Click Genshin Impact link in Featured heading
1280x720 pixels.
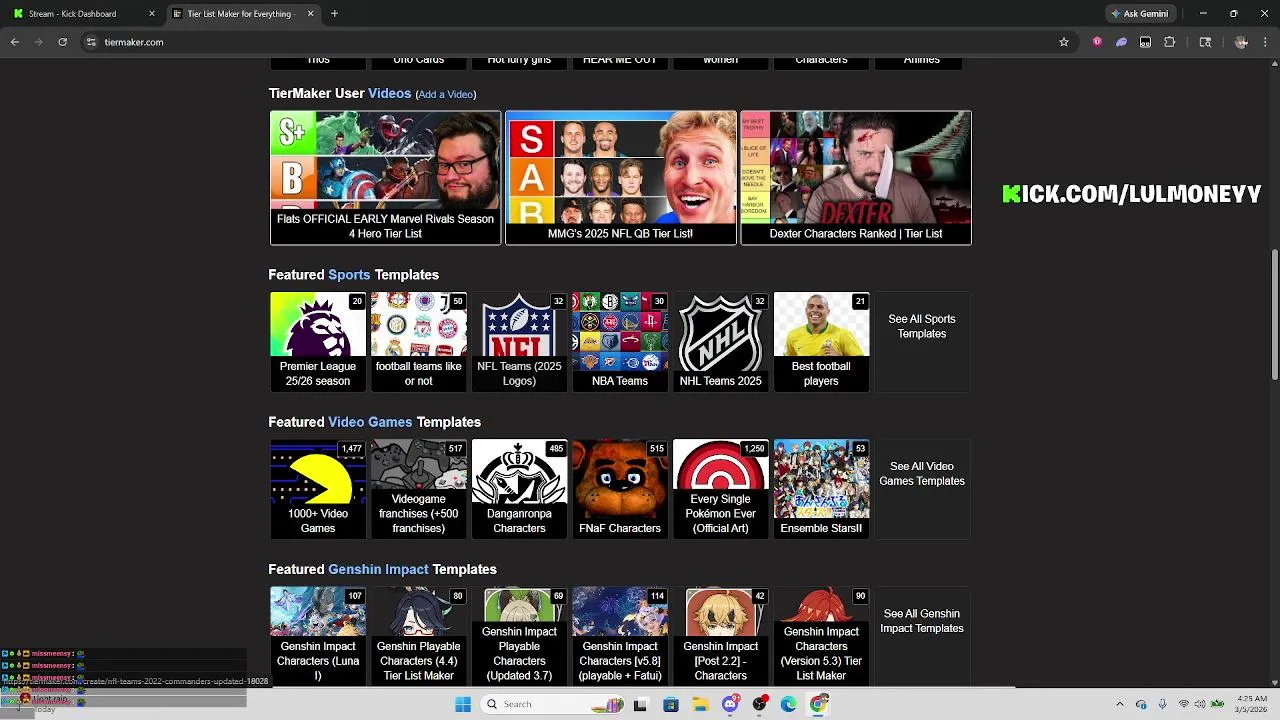pos(378,569)
